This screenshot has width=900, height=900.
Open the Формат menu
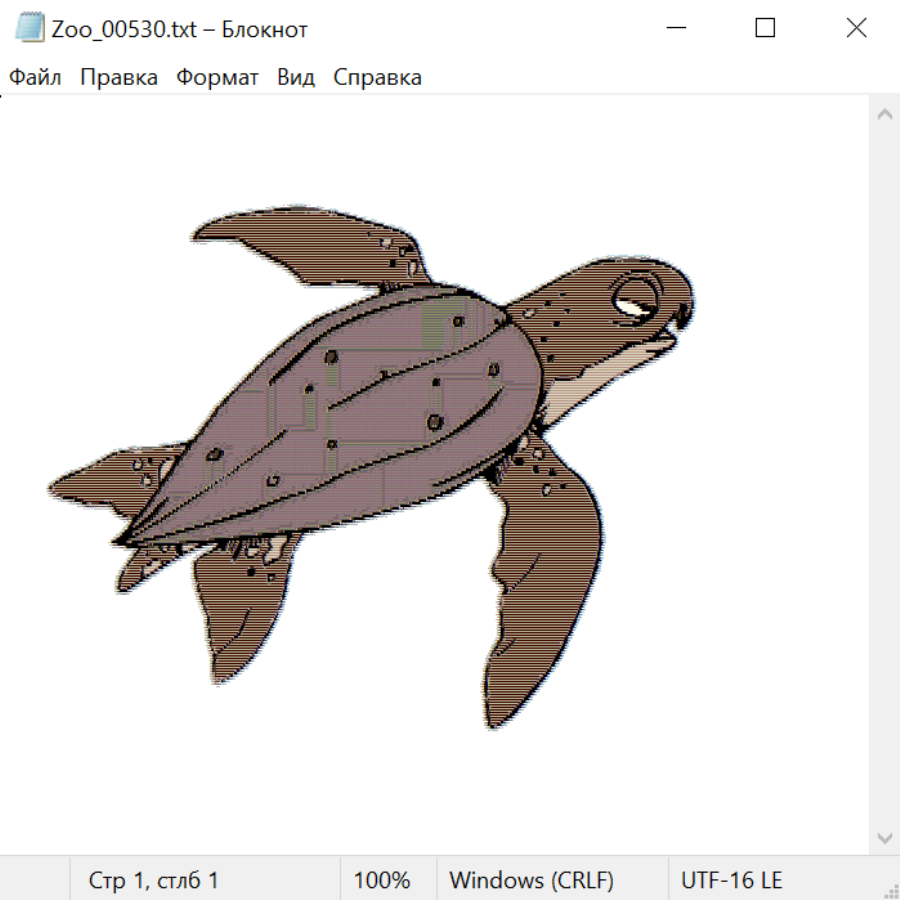(217, 78)
